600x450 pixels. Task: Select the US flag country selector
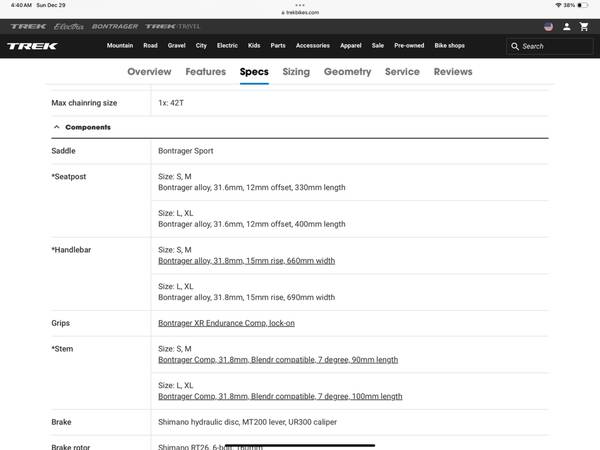pyautogui.click(x=548, y=26)
